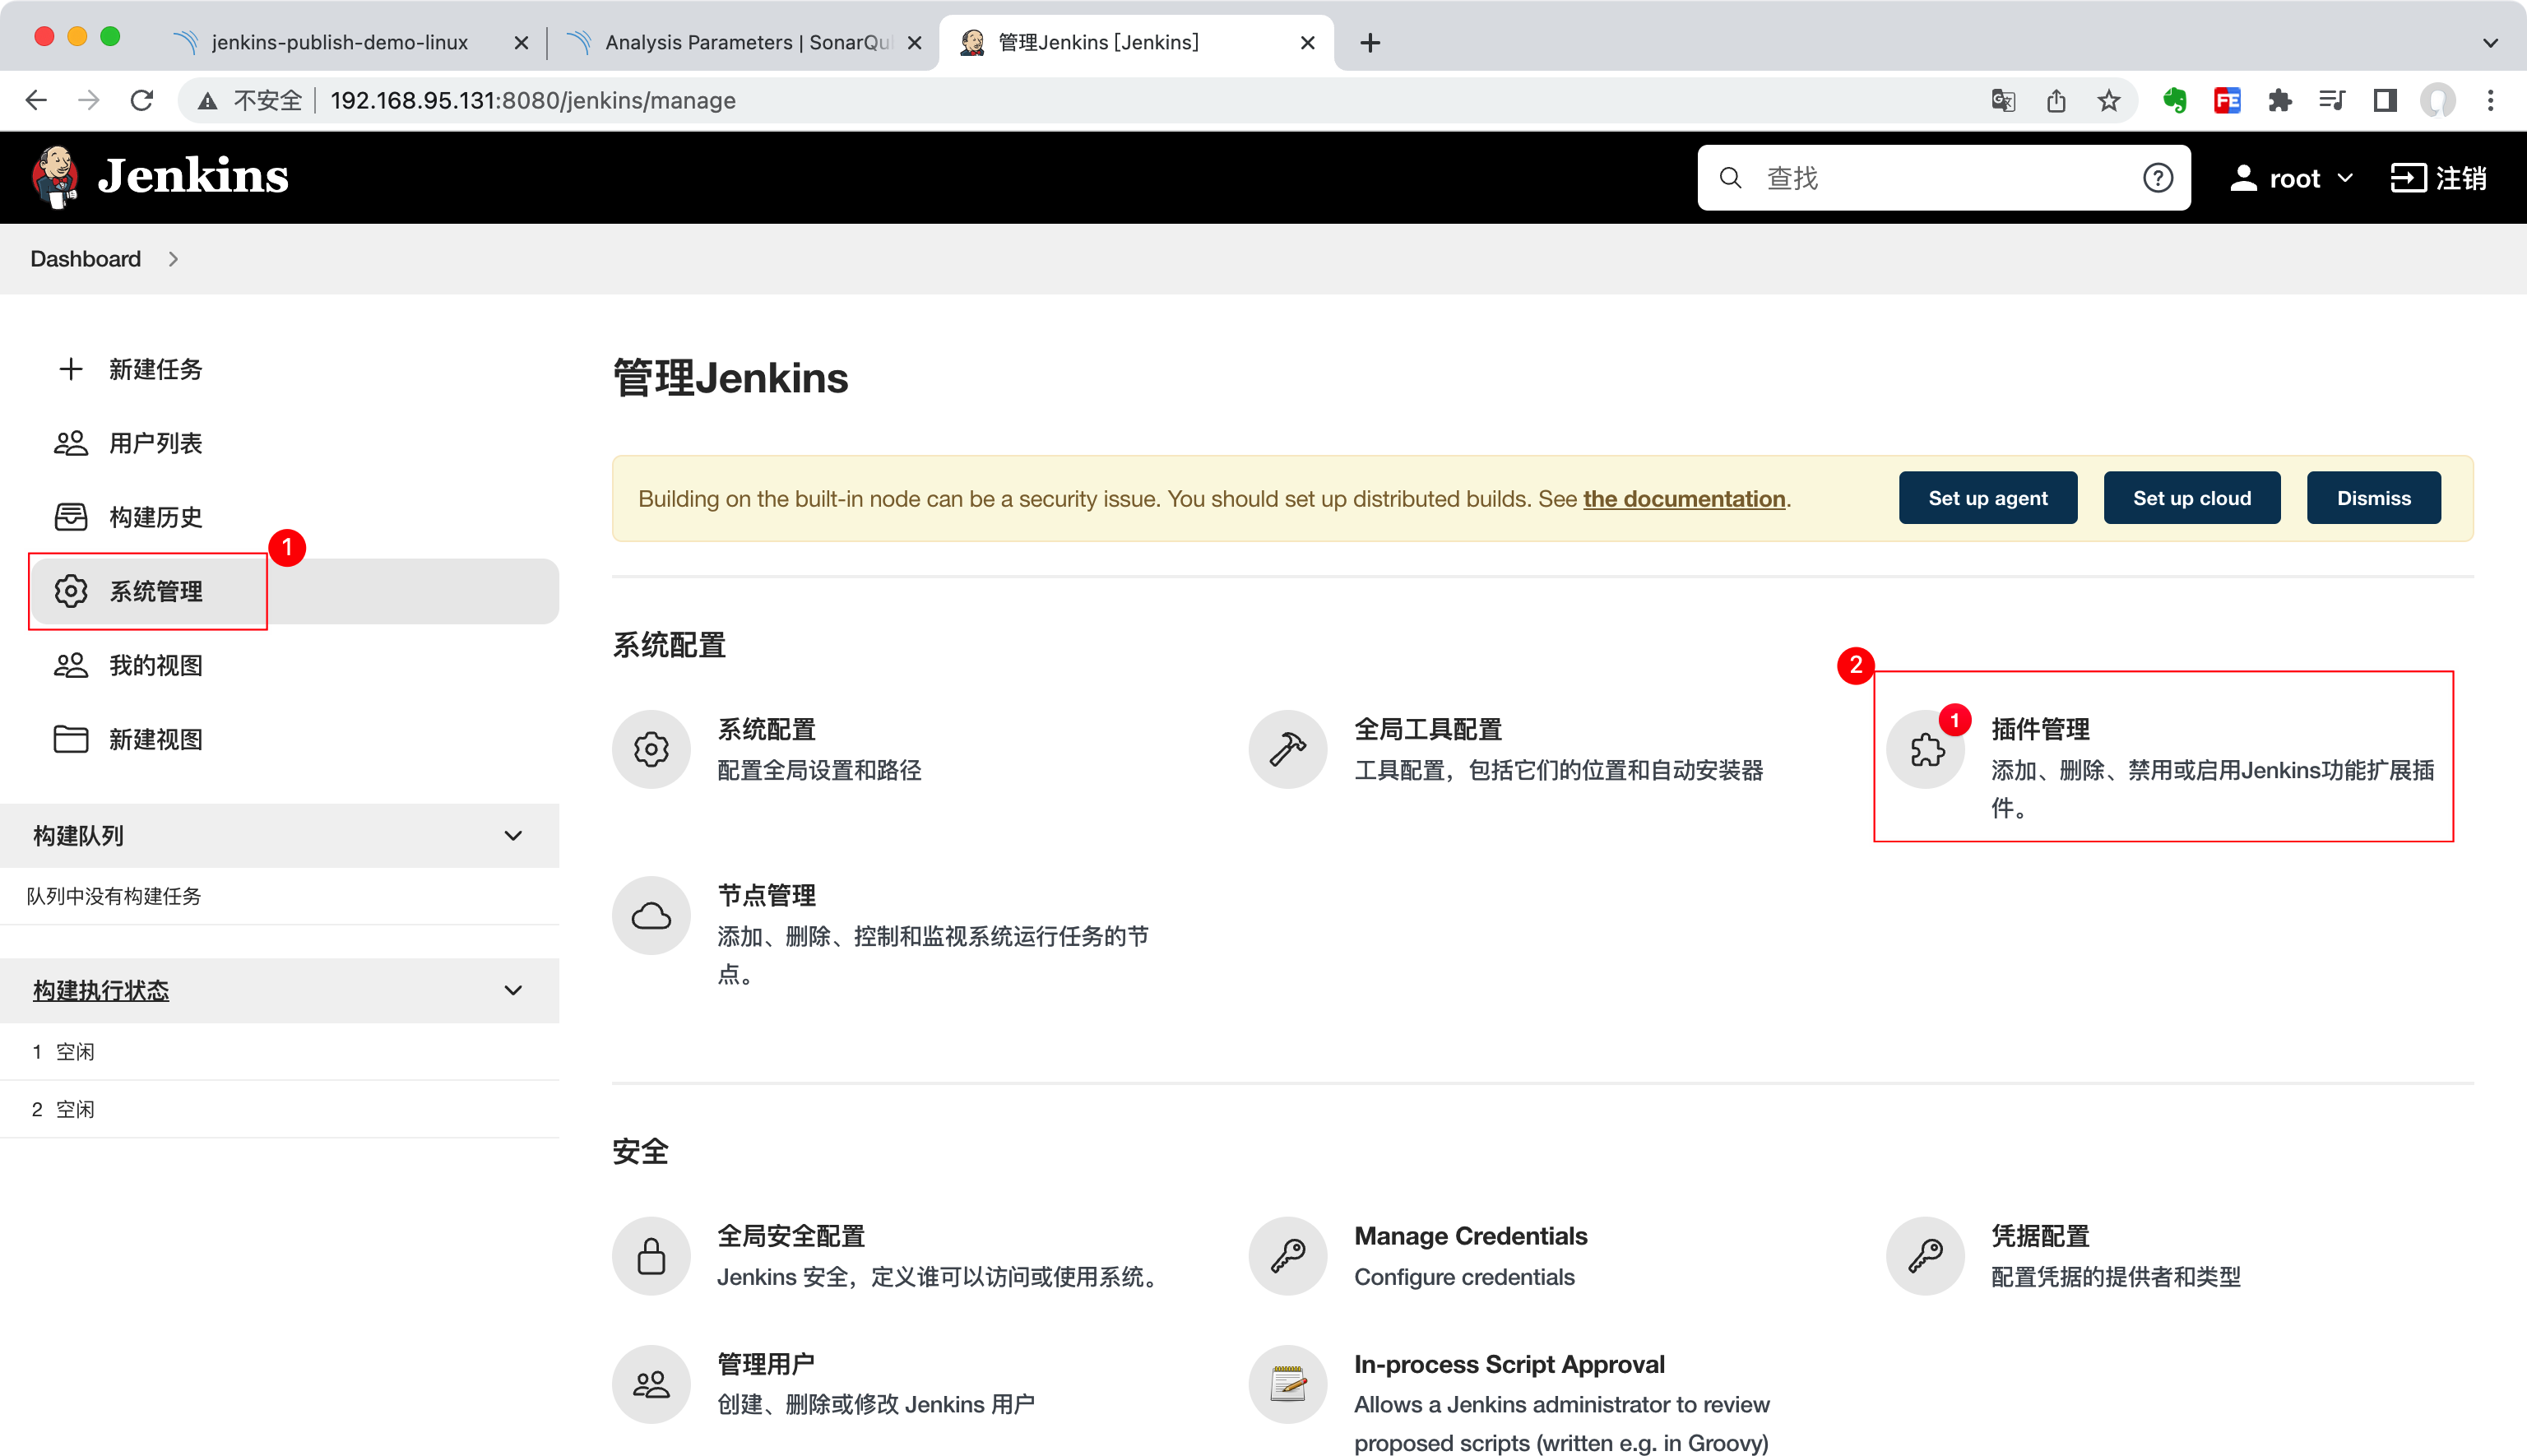Open the root account dropdown
The width and height of the screenshot is (2527, 1456).
pyautogui.click(x=2293, y=177)
